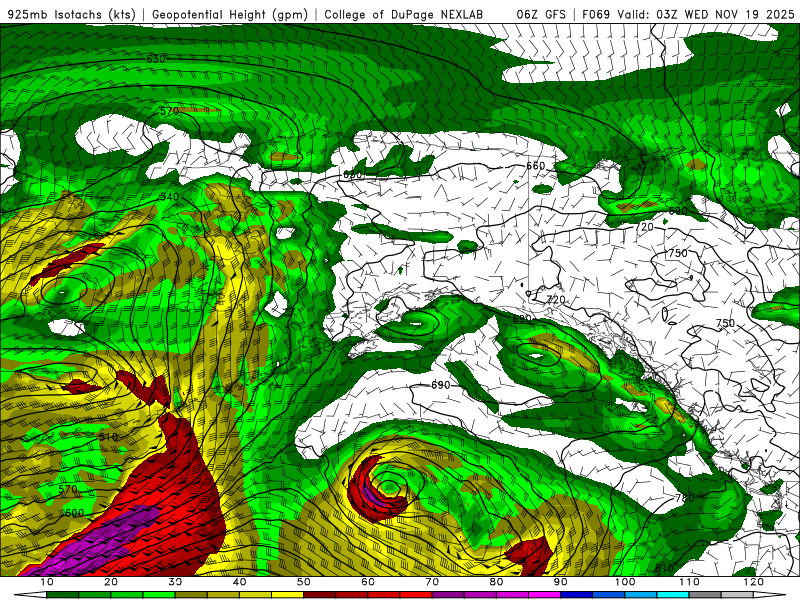Click the '810' height contour label
Viewport: 800px width, 600px height.
[x=664, y=568]
